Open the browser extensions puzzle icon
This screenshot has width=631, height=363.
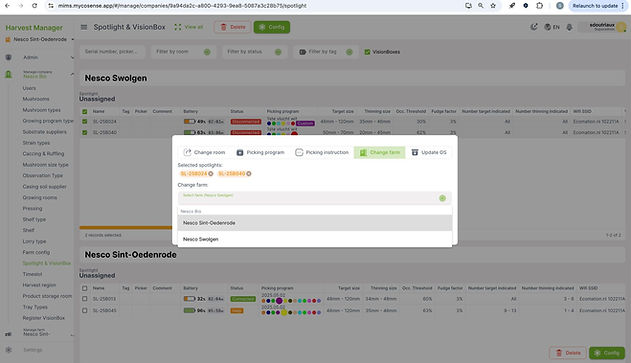[x=540, y=6]
